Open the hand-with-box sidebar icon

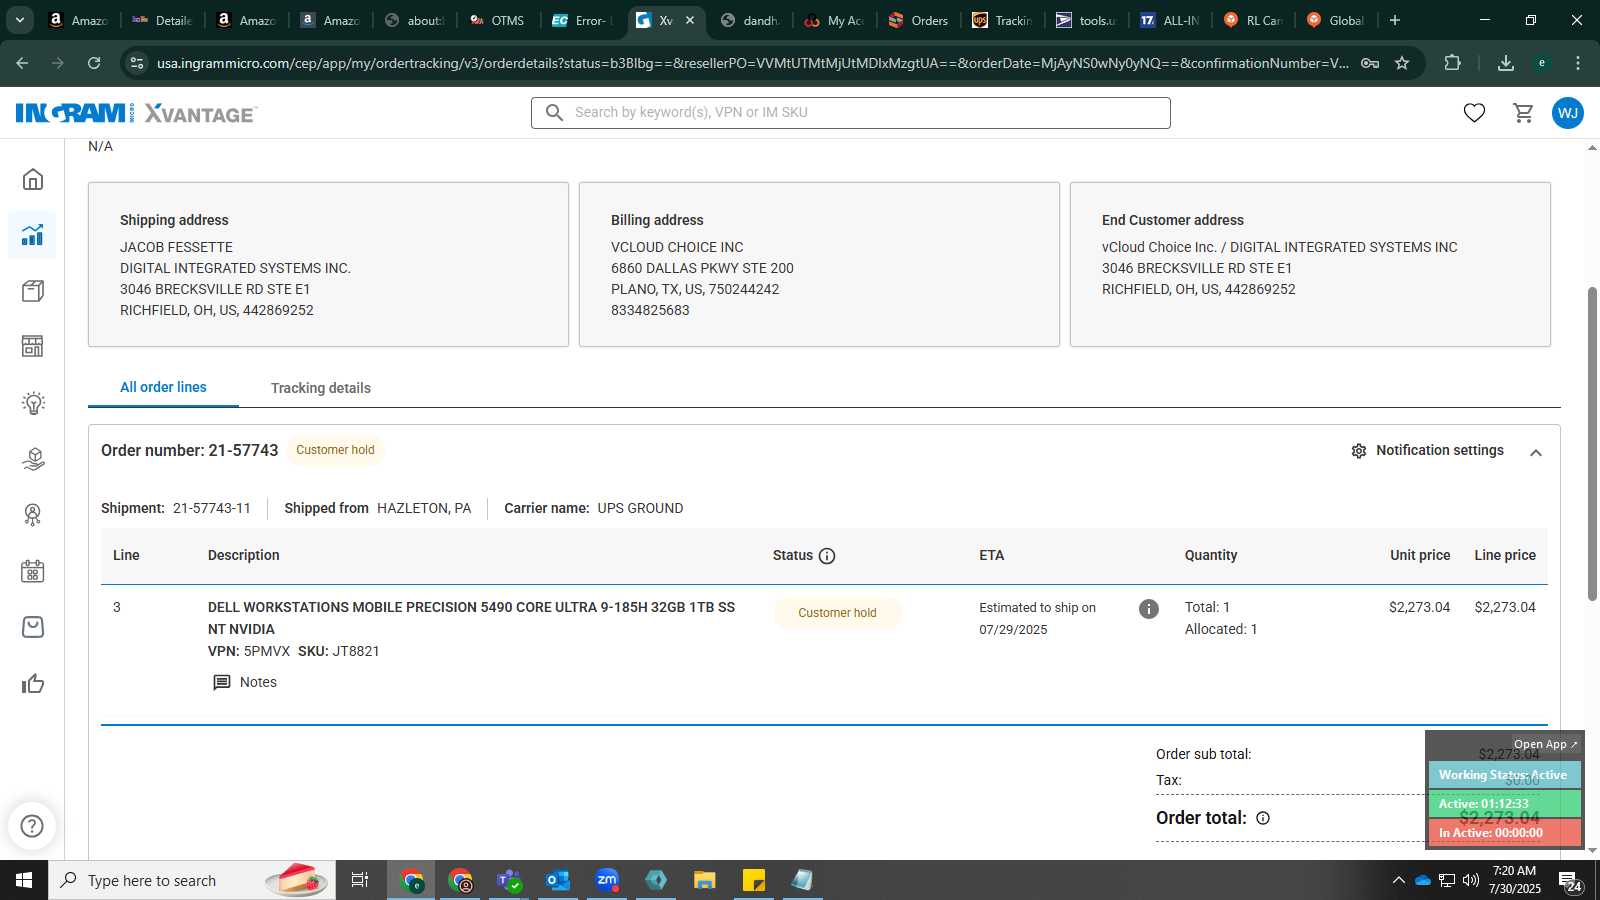tap(33, 459)
